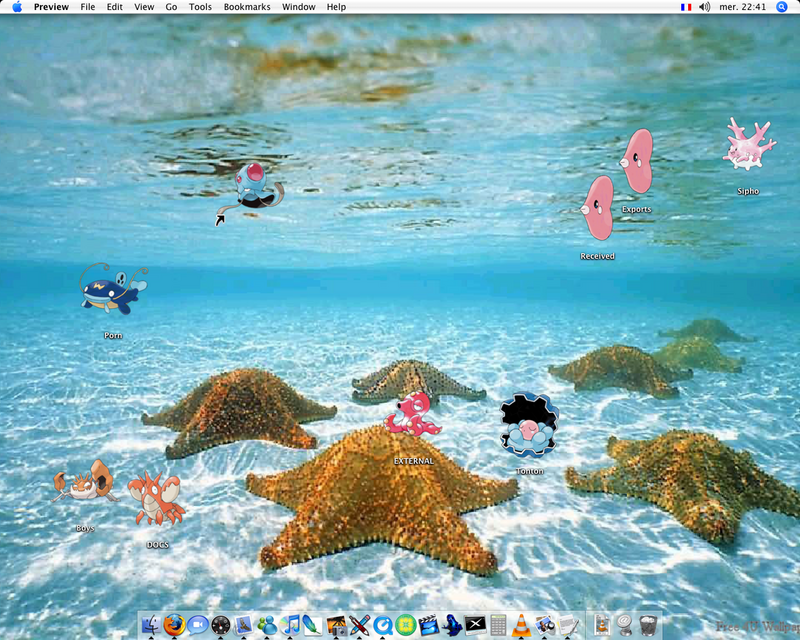Viewport: 800px width, 640px height.
Task: Click the pen and brush app in Dock
Action: 360,625
